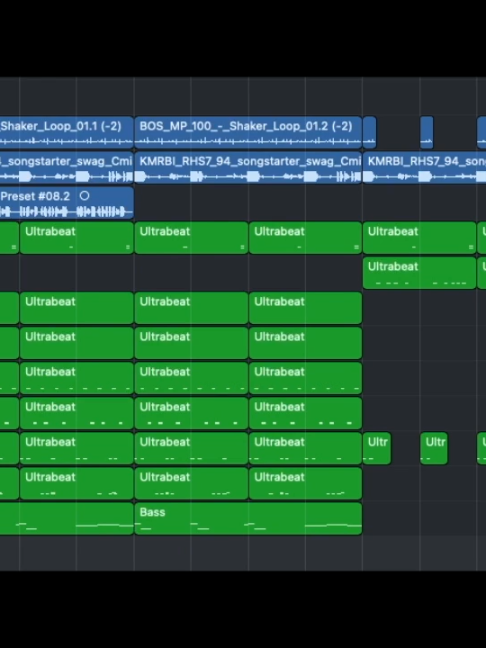Click the empty lane right of Preset #08.2
Screen dimensions: 486x648
point(310,202)
